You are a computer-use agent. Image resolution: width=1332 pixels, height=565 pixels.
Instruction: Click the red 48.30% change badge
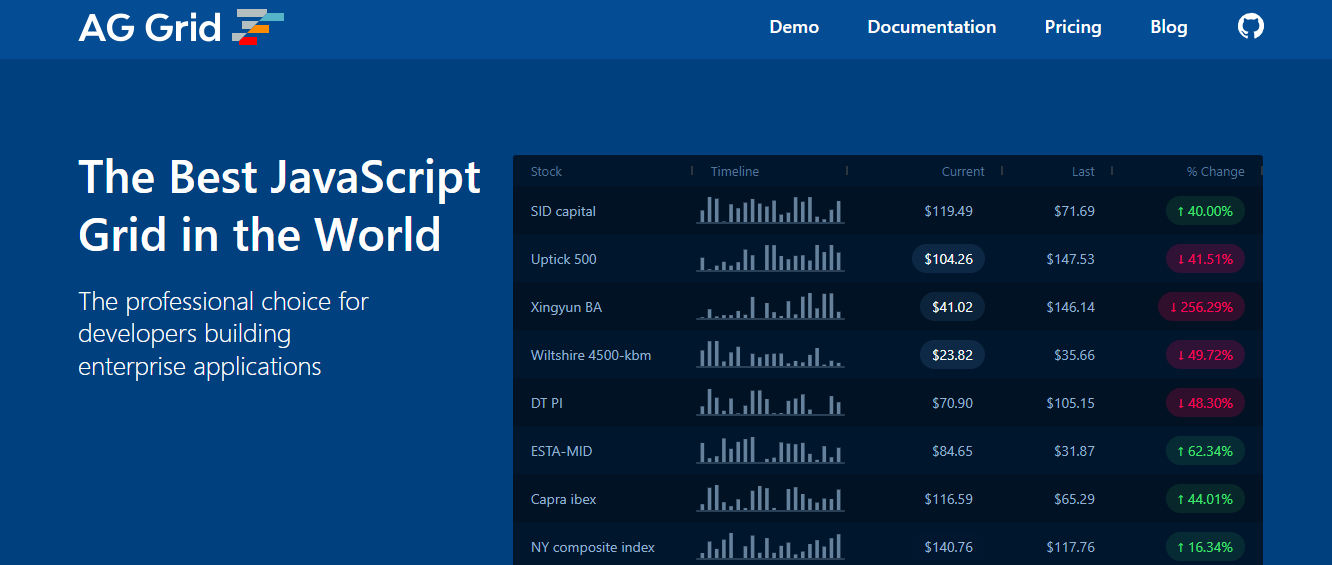tap(1205, 403)
